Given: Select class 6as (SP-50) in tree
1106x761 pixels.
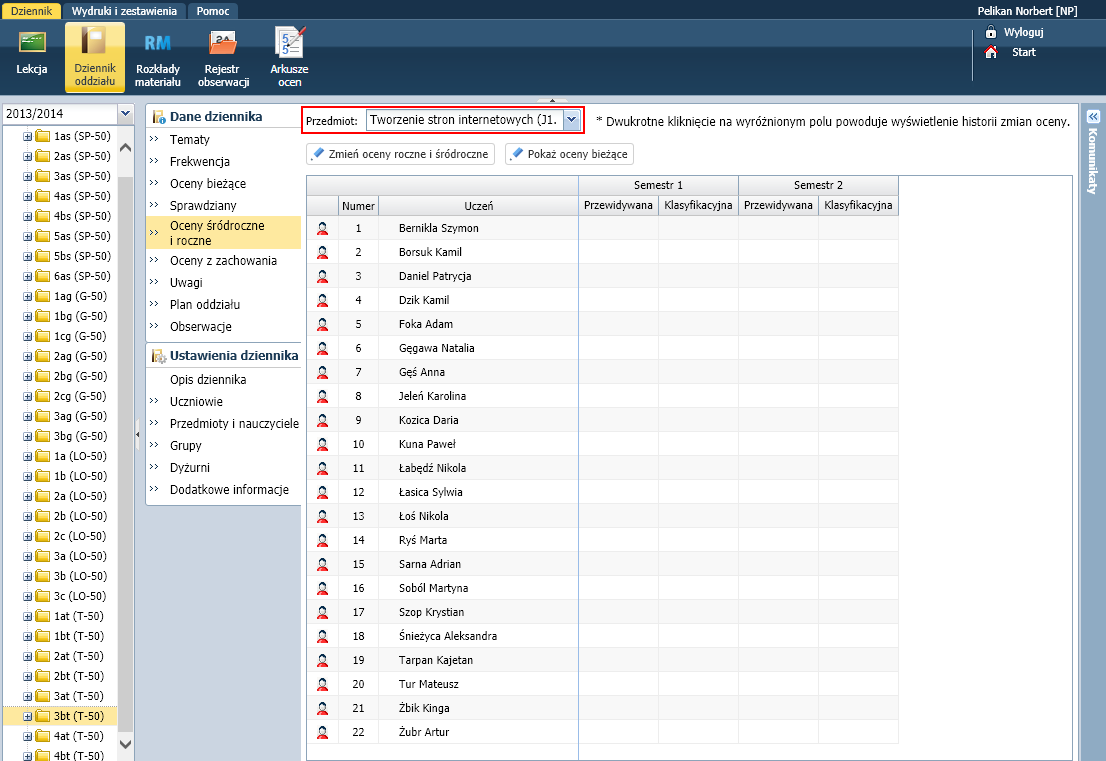Looking at the screenshot, I should tap(82, 276).
